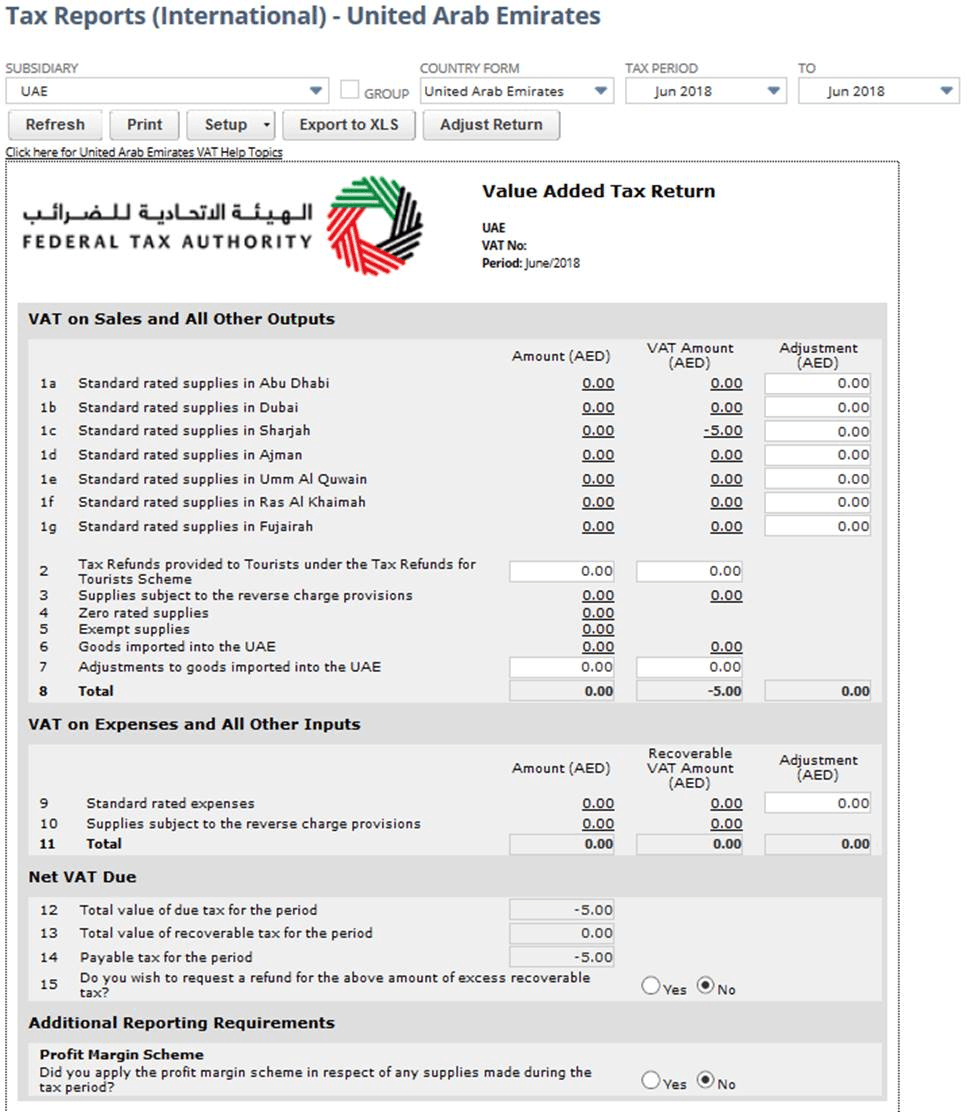
Task: Open Standard rated expenses recoverable VAT link
Action: [726, 804]
